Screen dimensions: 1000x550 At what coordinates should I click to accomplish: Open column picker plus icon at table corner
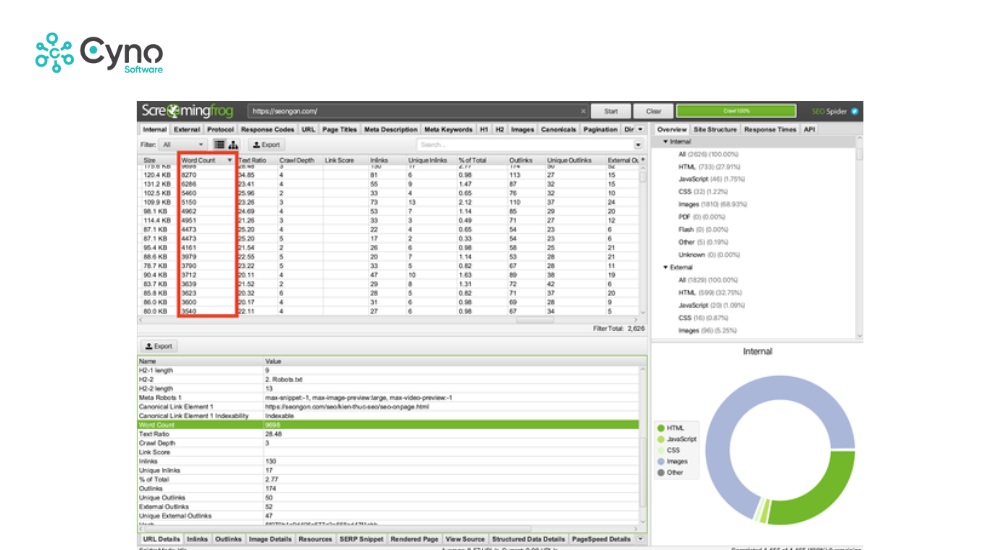642,160
